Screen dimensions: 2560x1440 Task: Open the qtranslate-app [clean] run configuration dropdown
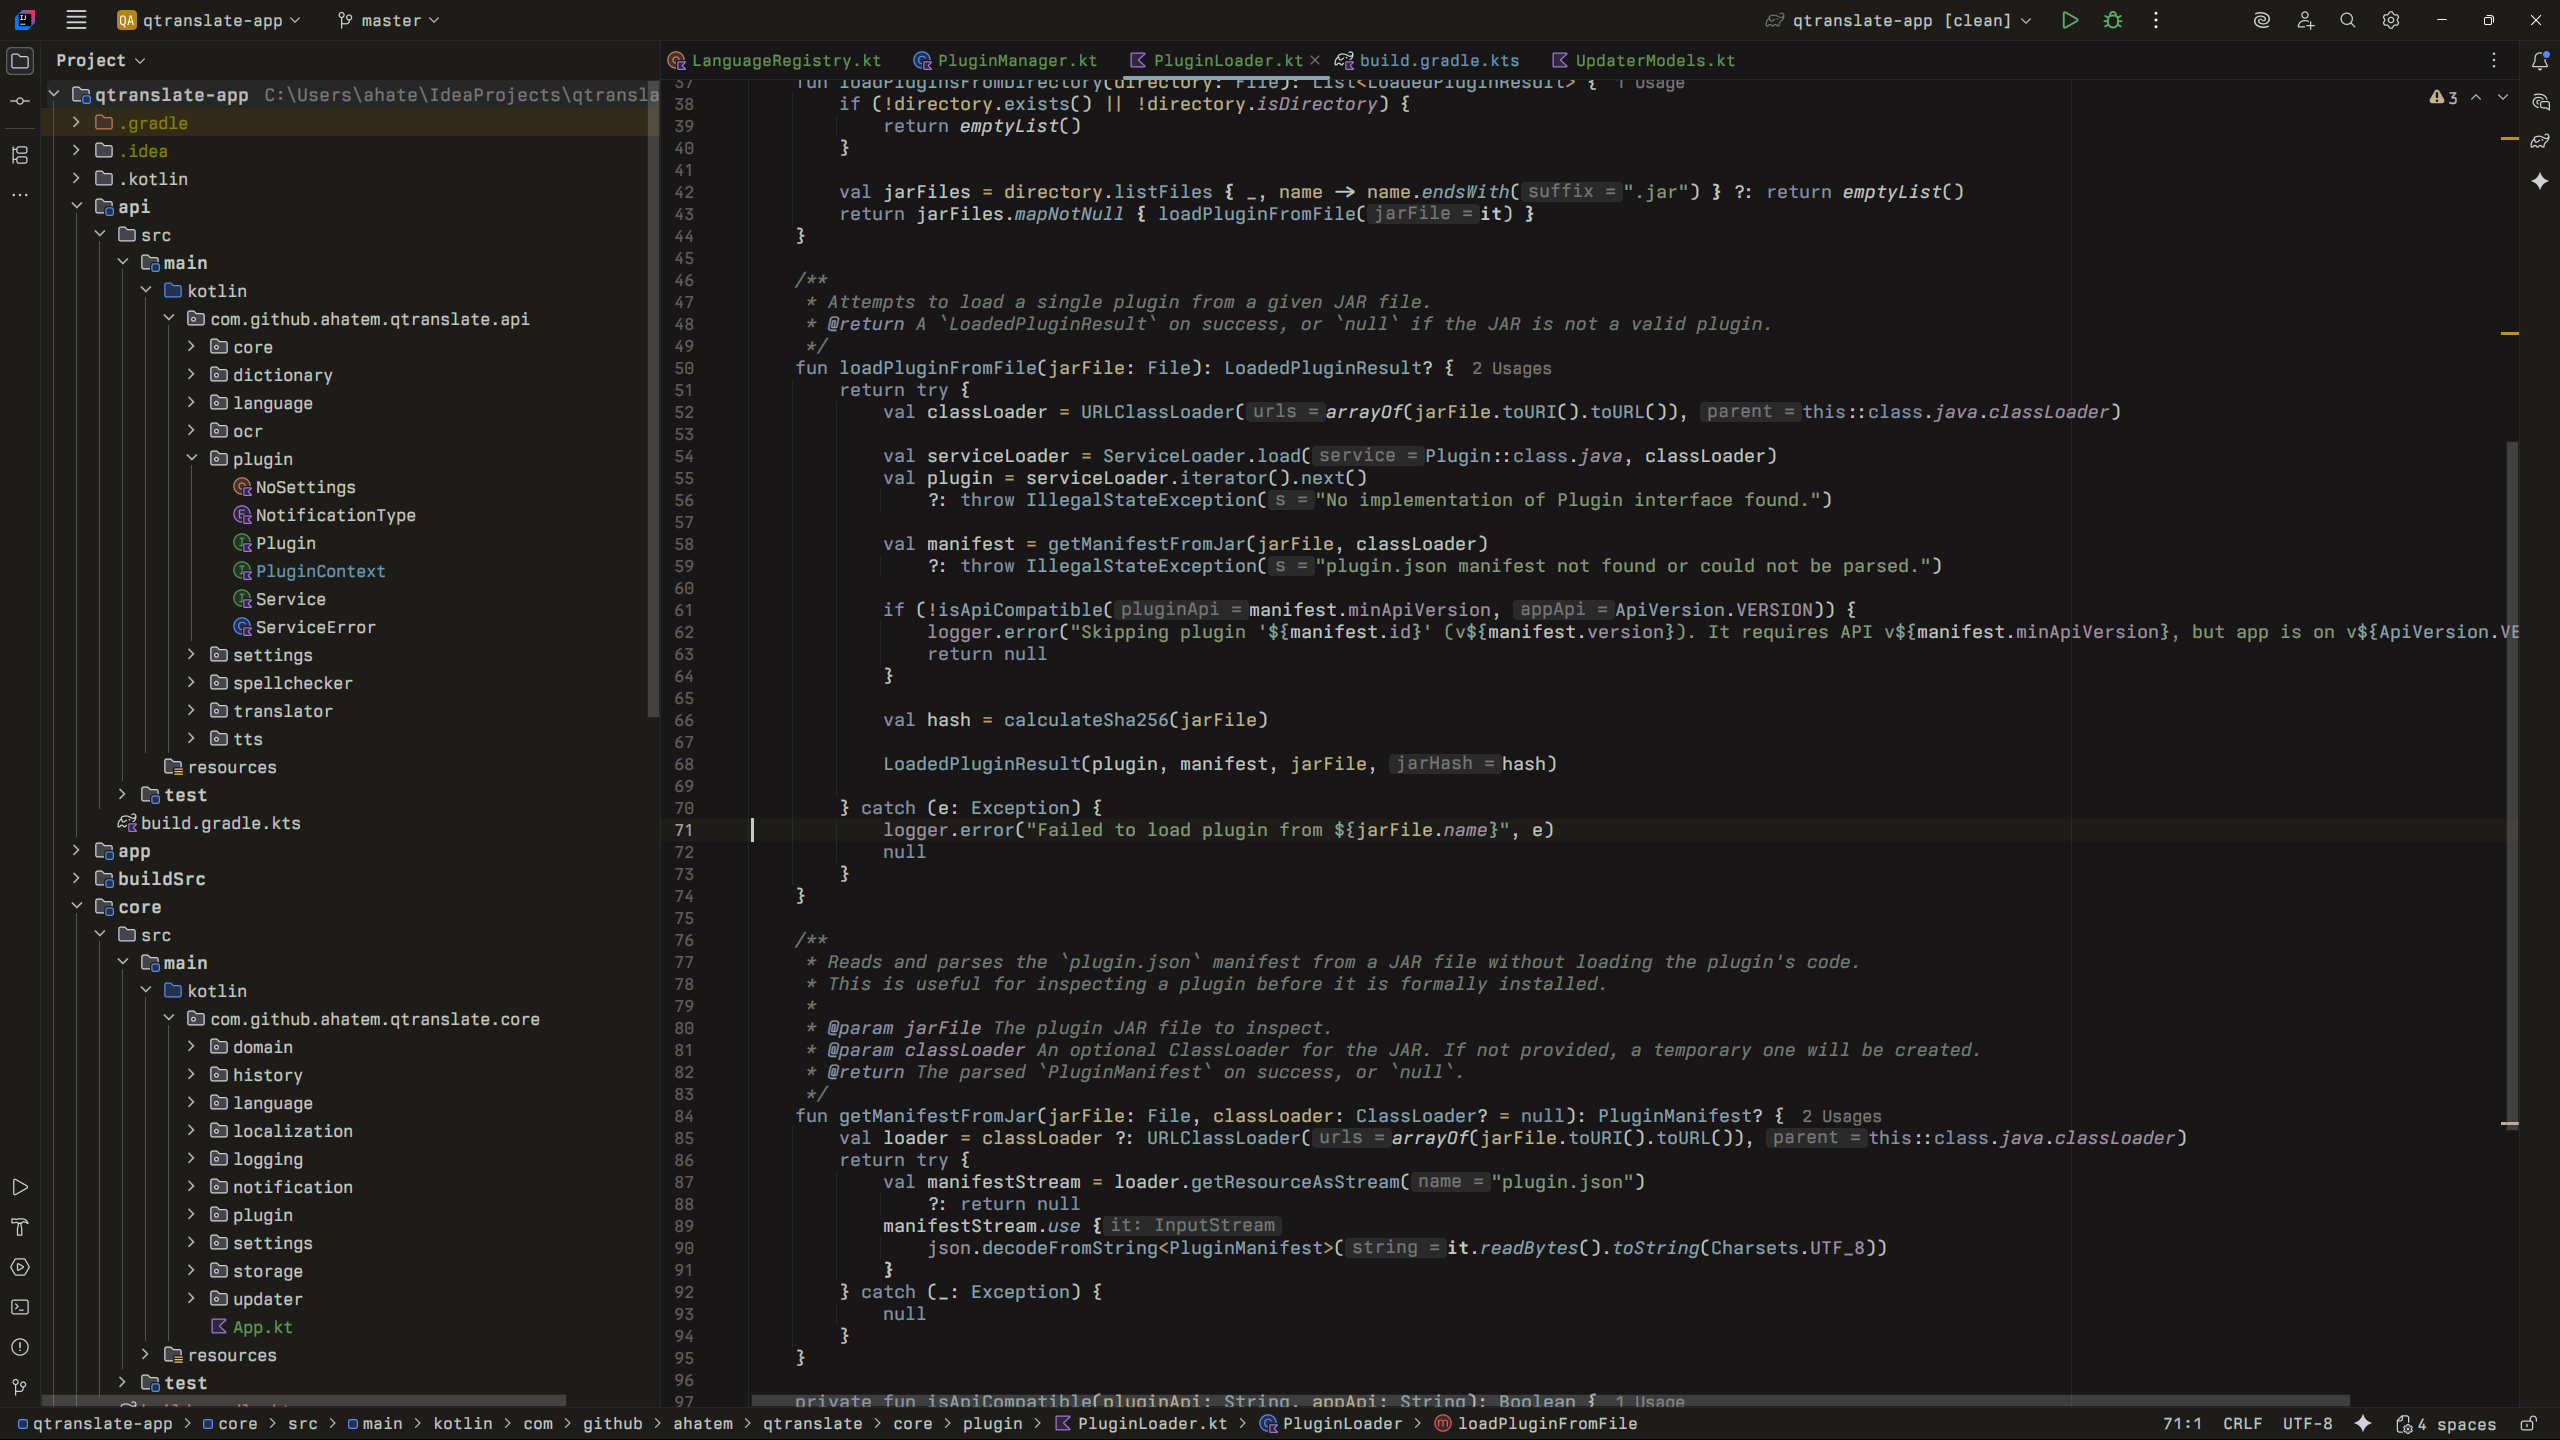tap(1898, 20)
